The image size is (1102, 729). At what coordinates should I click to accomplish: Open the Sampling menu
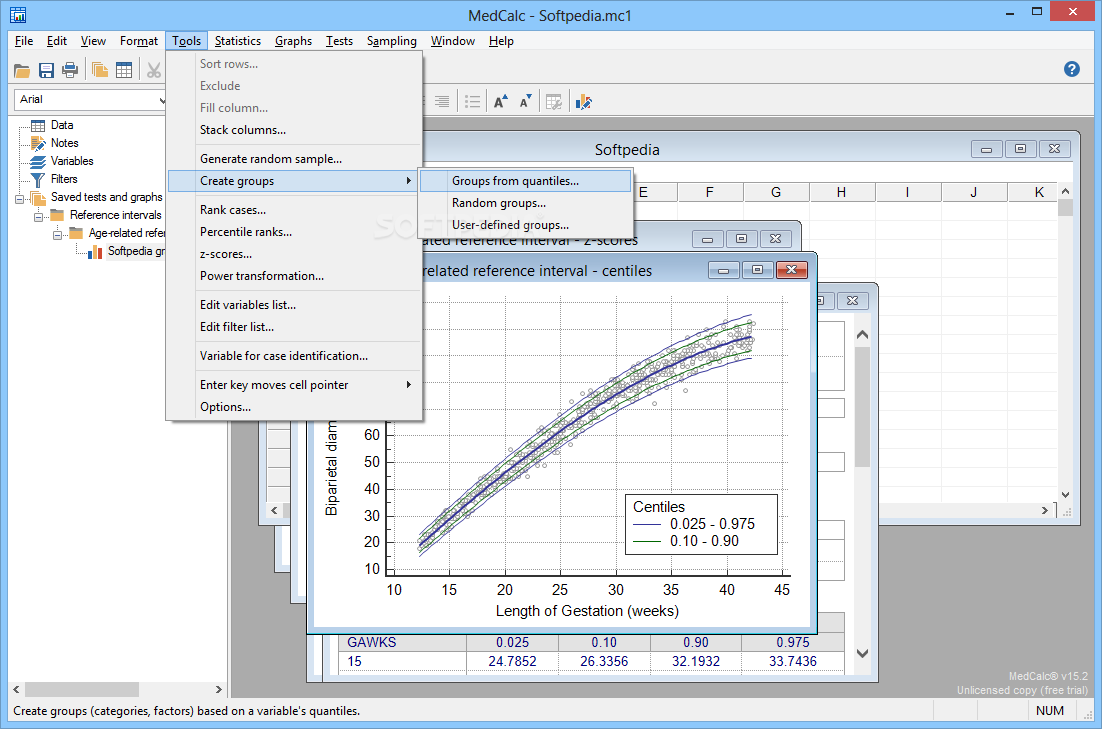(391, 41)
